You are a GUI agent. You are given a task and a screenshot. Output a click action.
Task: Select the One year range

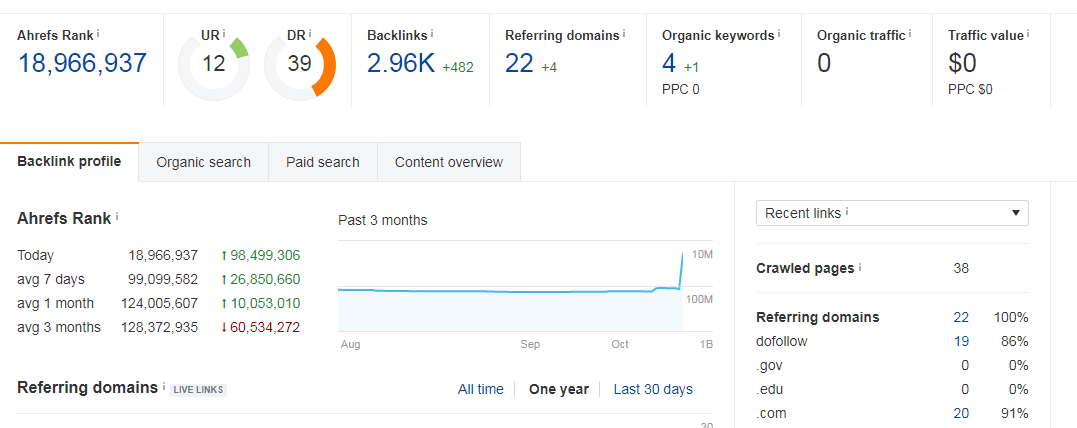point(558,390)
